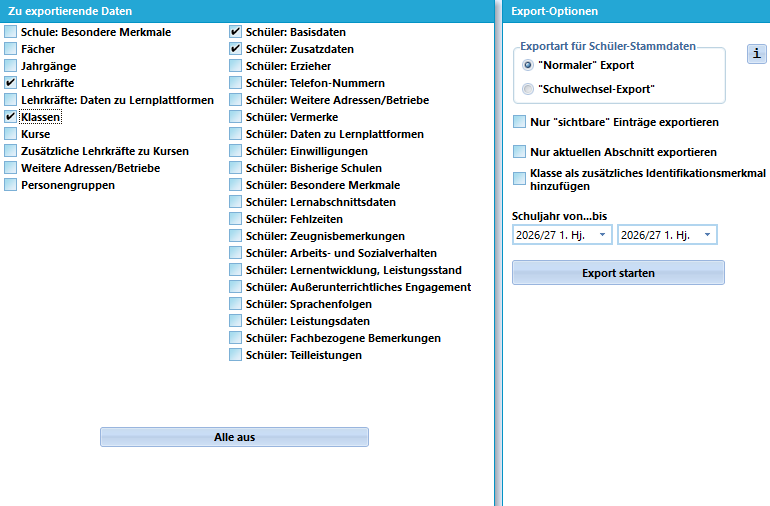The width and height of the screenshot is (770, 506).
Task: Select the "Normaler" Export radio button
Action: click(x=528, y=65)
